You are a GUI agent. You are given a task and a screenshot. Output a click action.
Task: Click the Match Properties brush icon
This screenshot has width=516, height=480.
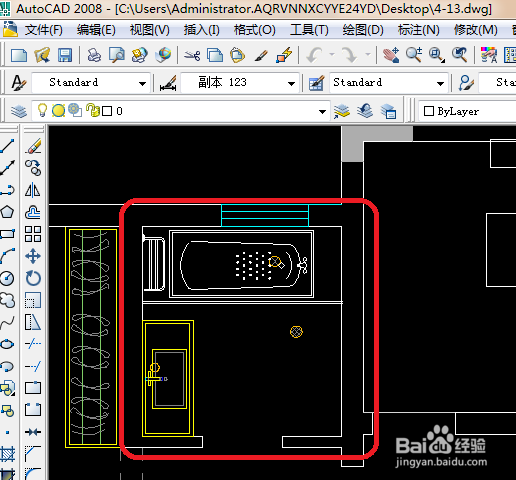pyautogui.click(x=261, y=55)
